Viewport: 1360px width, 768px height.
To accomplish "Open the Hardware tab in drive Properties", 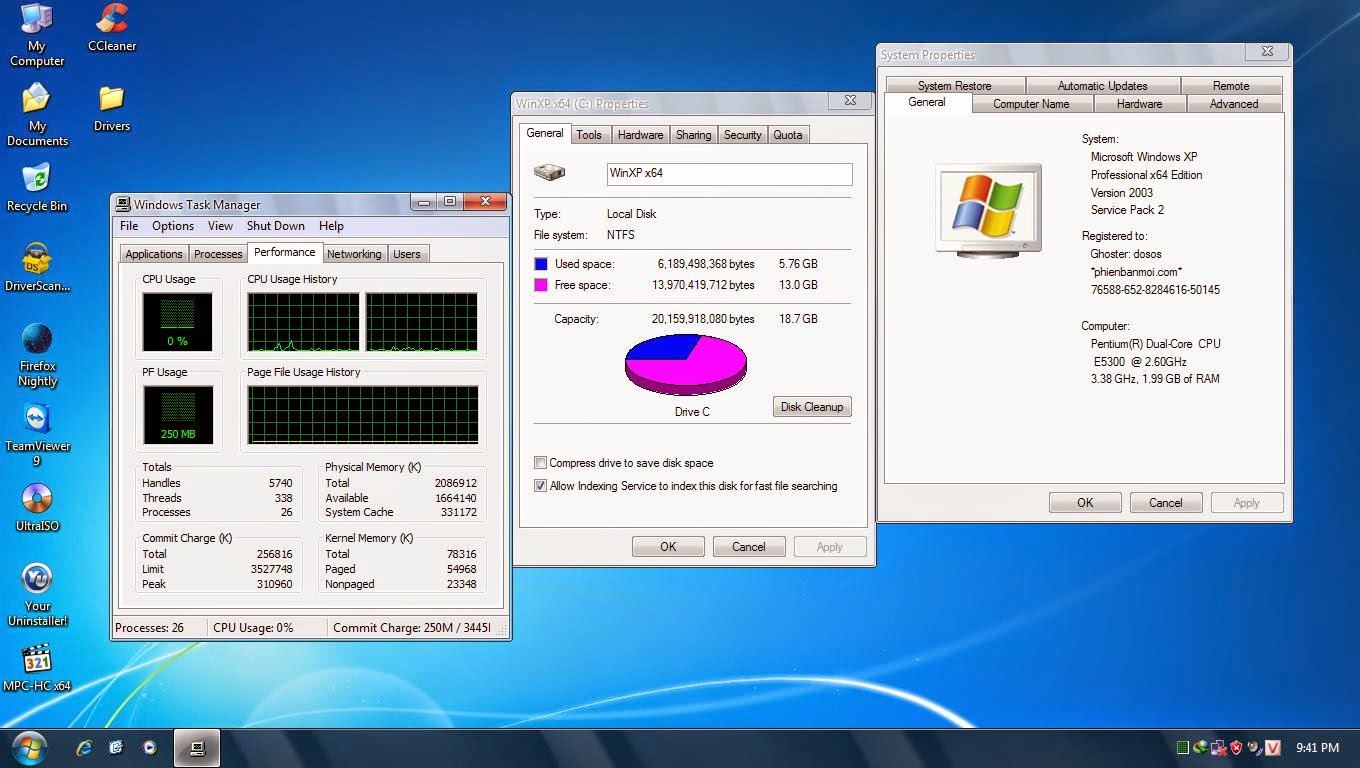I will 640,135.
